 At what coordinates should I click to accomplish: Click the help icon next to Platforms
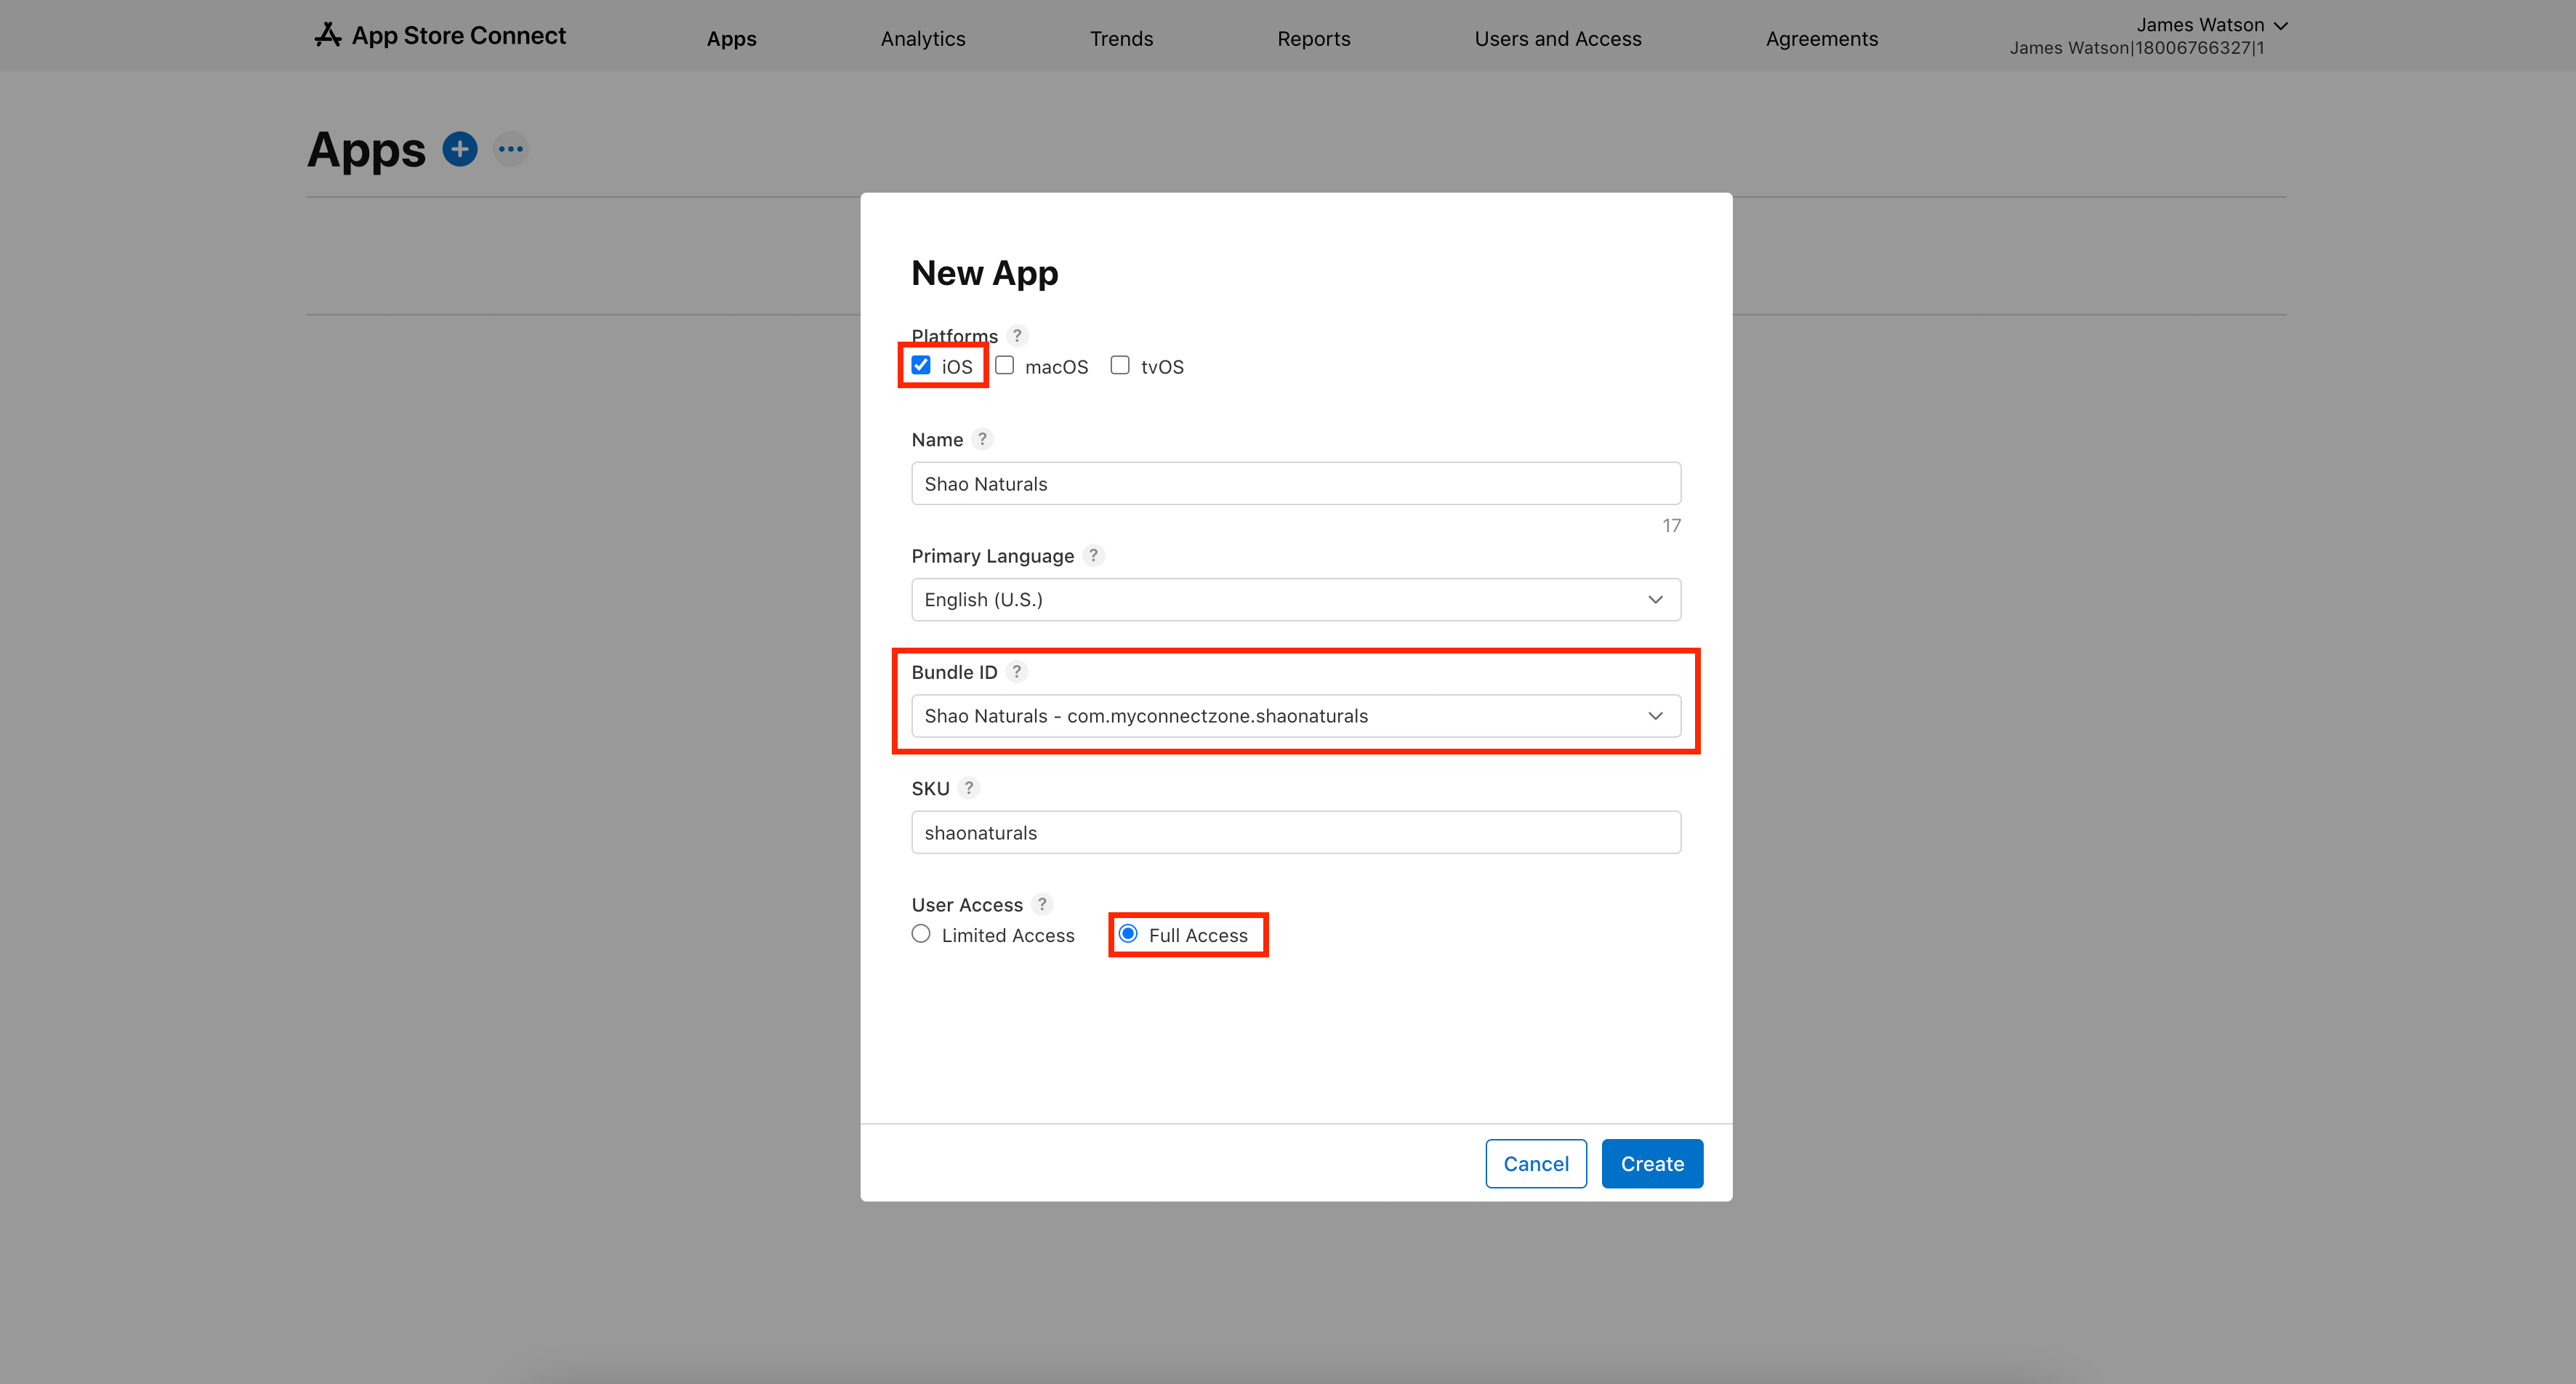click(1017, 336)
